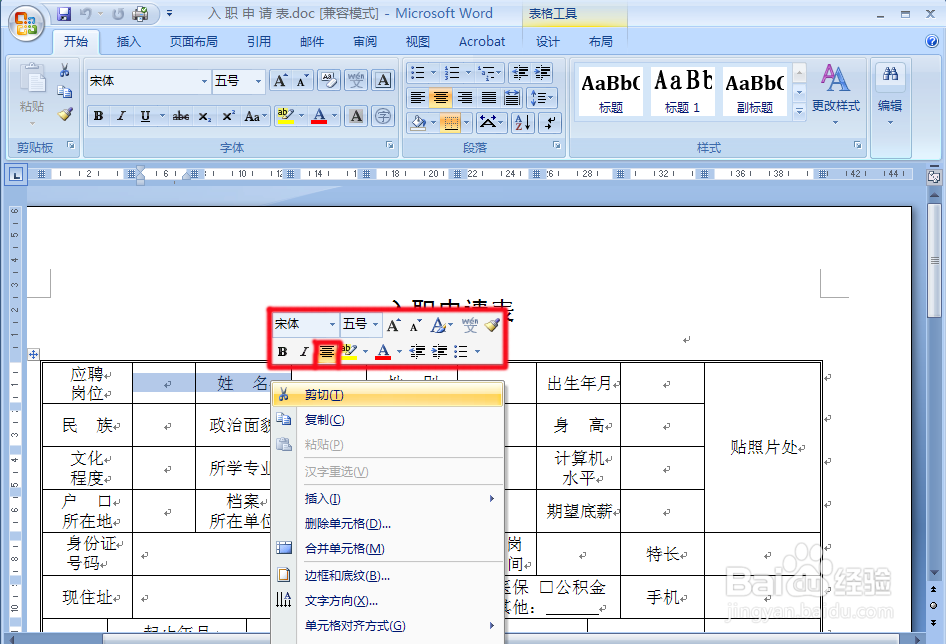Screen dimensions: 946x644
Task: Click the Word Help question mark icon
Action: coord(932,41)
